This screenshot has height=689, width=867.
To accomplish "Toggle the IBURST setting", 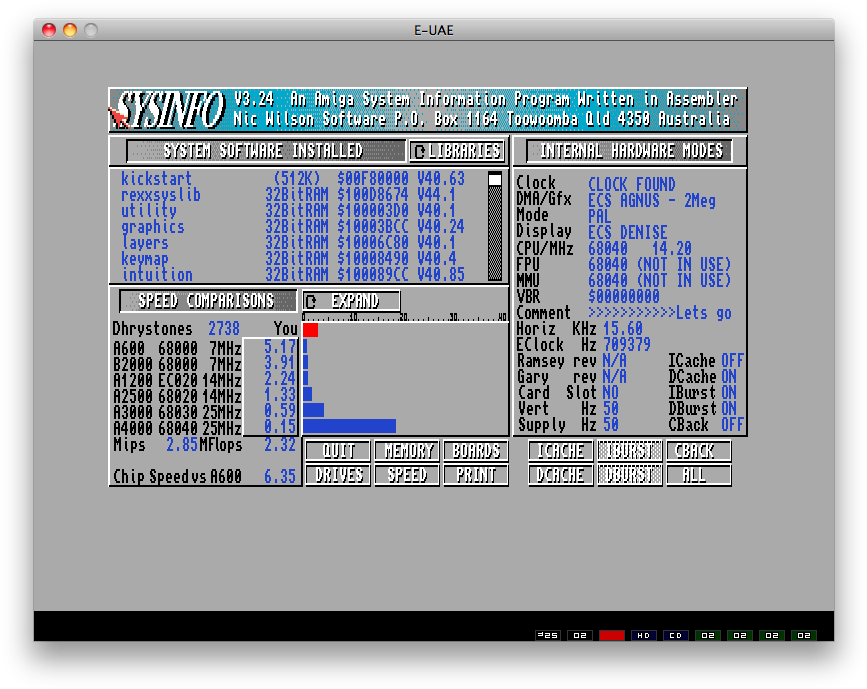I will point(628,451).
